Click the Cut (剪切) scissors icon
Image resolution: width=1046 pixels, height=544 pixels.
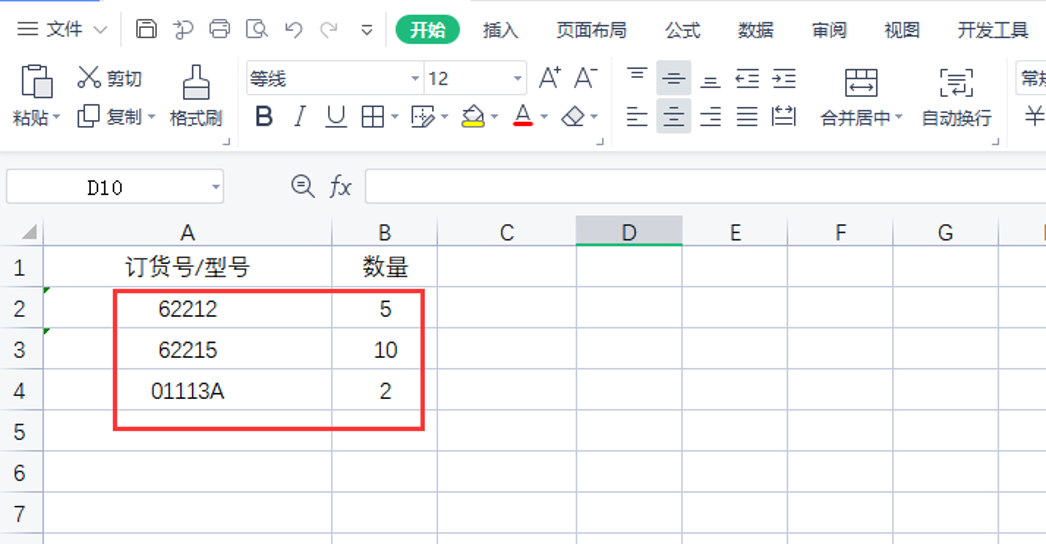89,77
